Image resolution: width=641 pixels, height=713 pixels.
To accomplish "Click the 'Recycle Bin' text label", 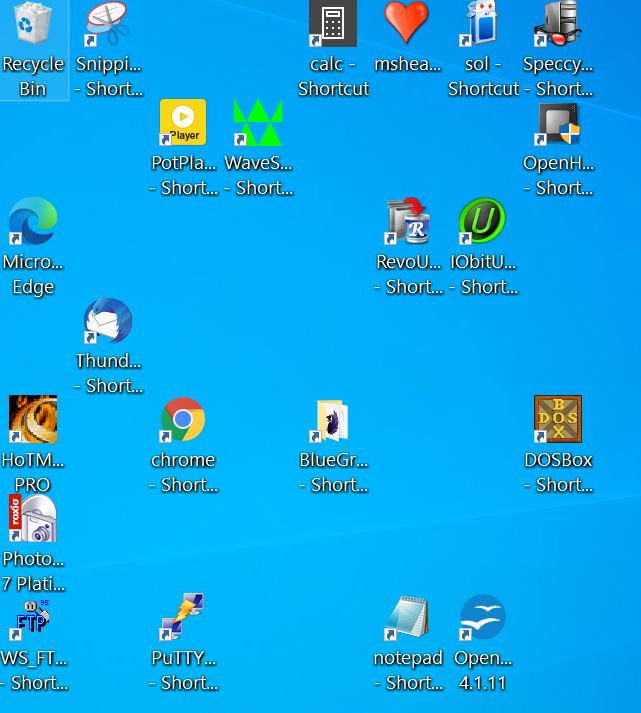I will pyautogui.click(x=33, y=76).
